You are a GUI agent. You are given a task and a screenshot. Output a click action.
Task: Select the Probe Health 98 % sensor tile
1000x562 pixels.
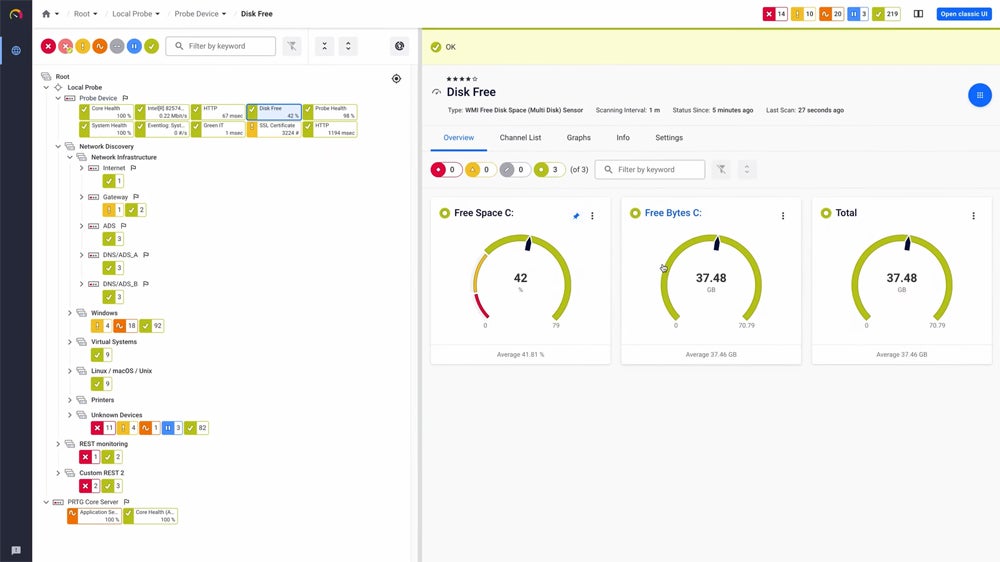coord(330,112)
